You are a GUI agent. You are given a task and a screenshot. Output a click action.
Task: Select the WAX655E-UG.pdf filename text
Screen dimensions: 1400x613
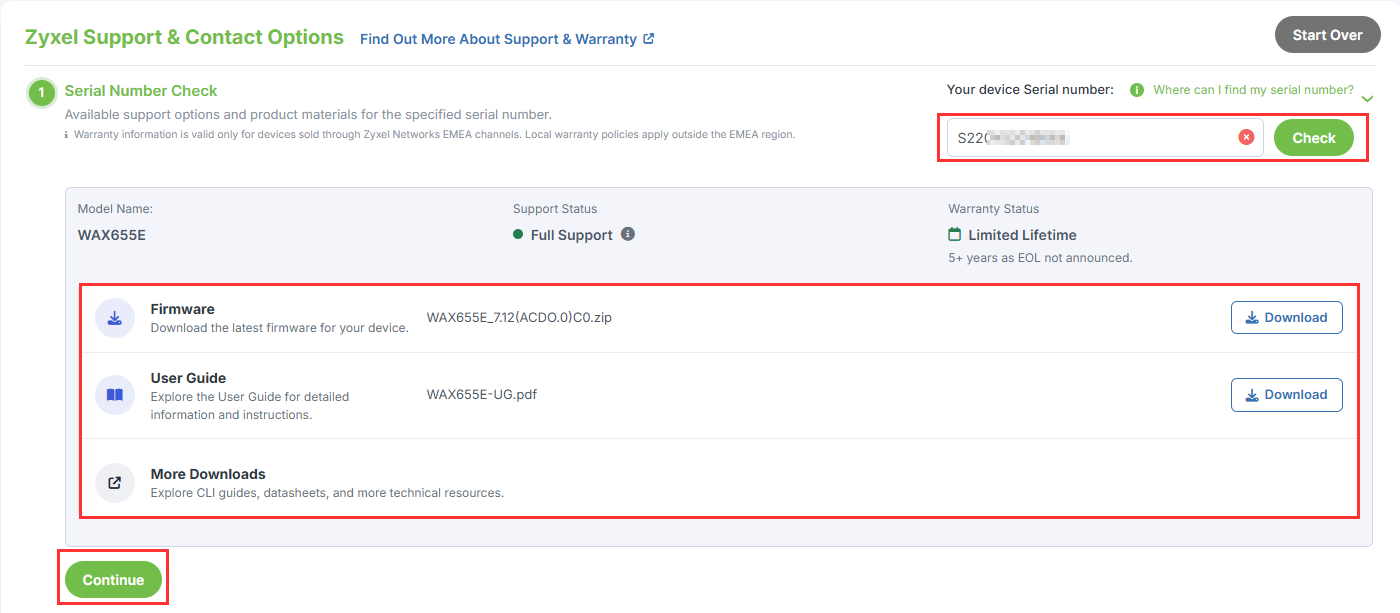pos(482,394)
